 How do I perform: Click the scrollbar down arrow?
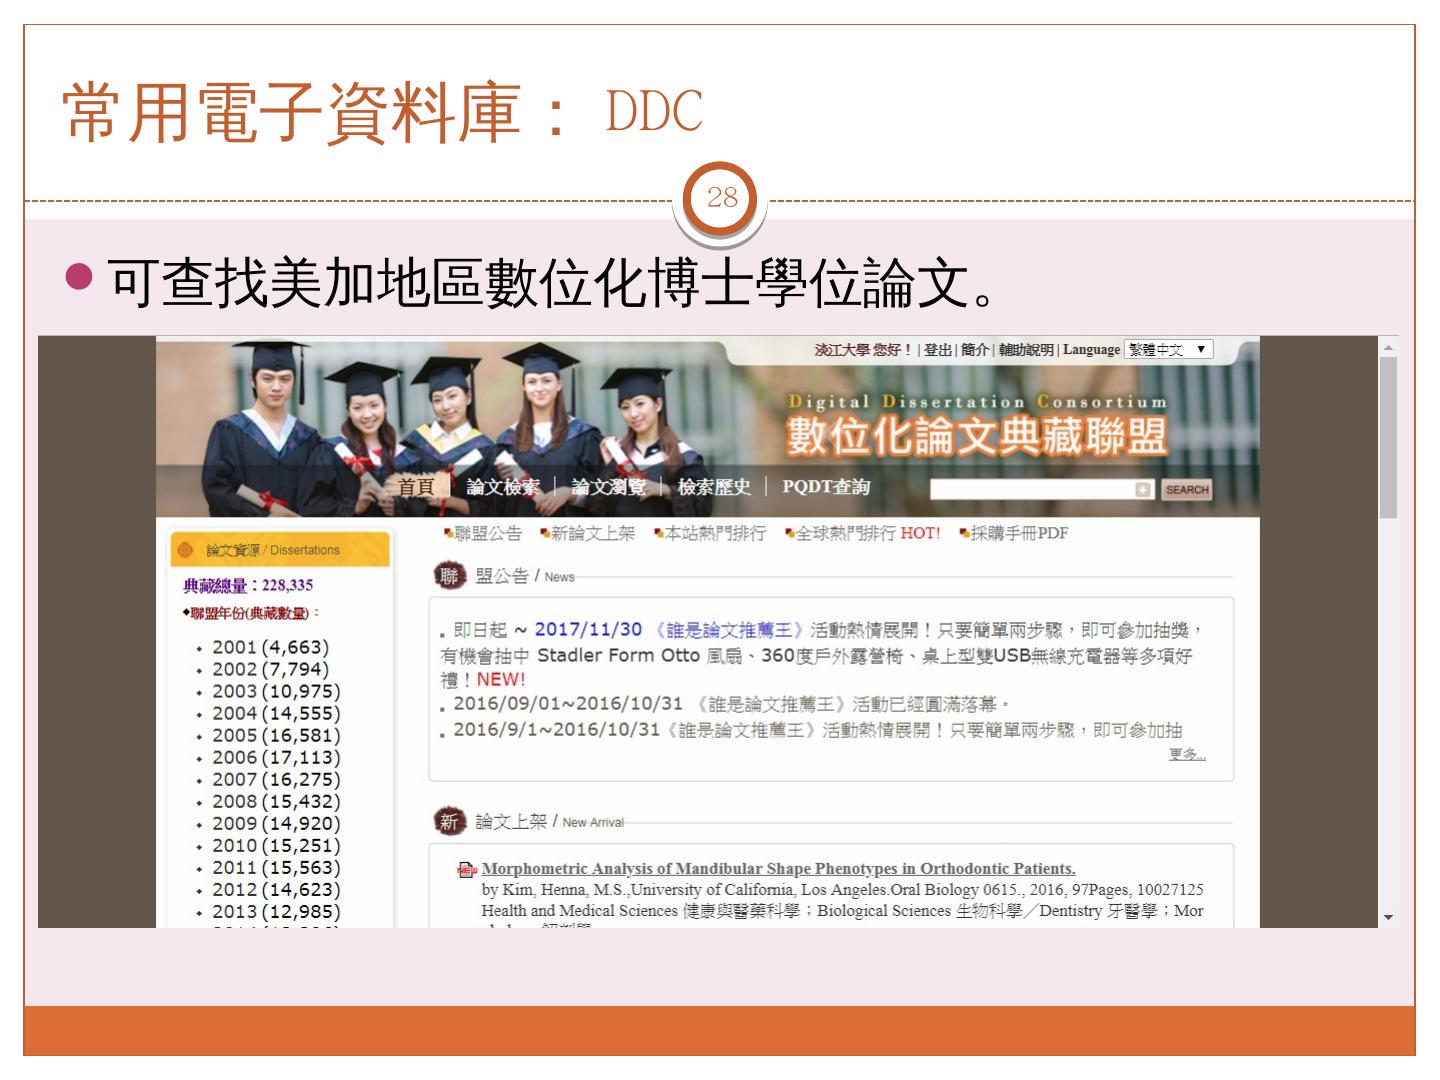pyautogui.click(x=1388, y=916)
